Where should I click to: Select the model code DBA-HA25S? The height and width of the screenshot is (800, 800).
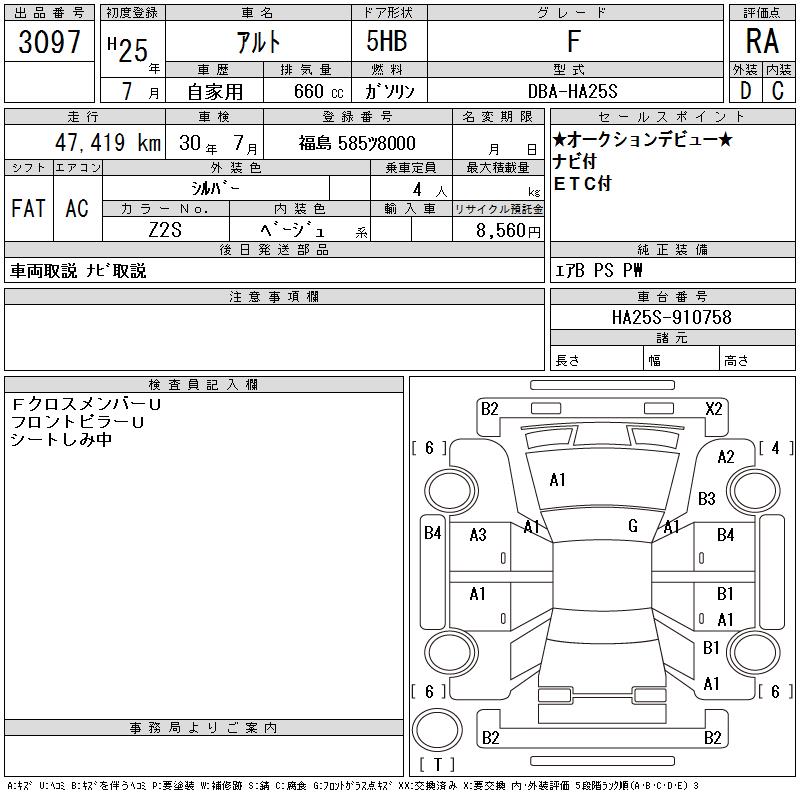click(x=573, y=91)
